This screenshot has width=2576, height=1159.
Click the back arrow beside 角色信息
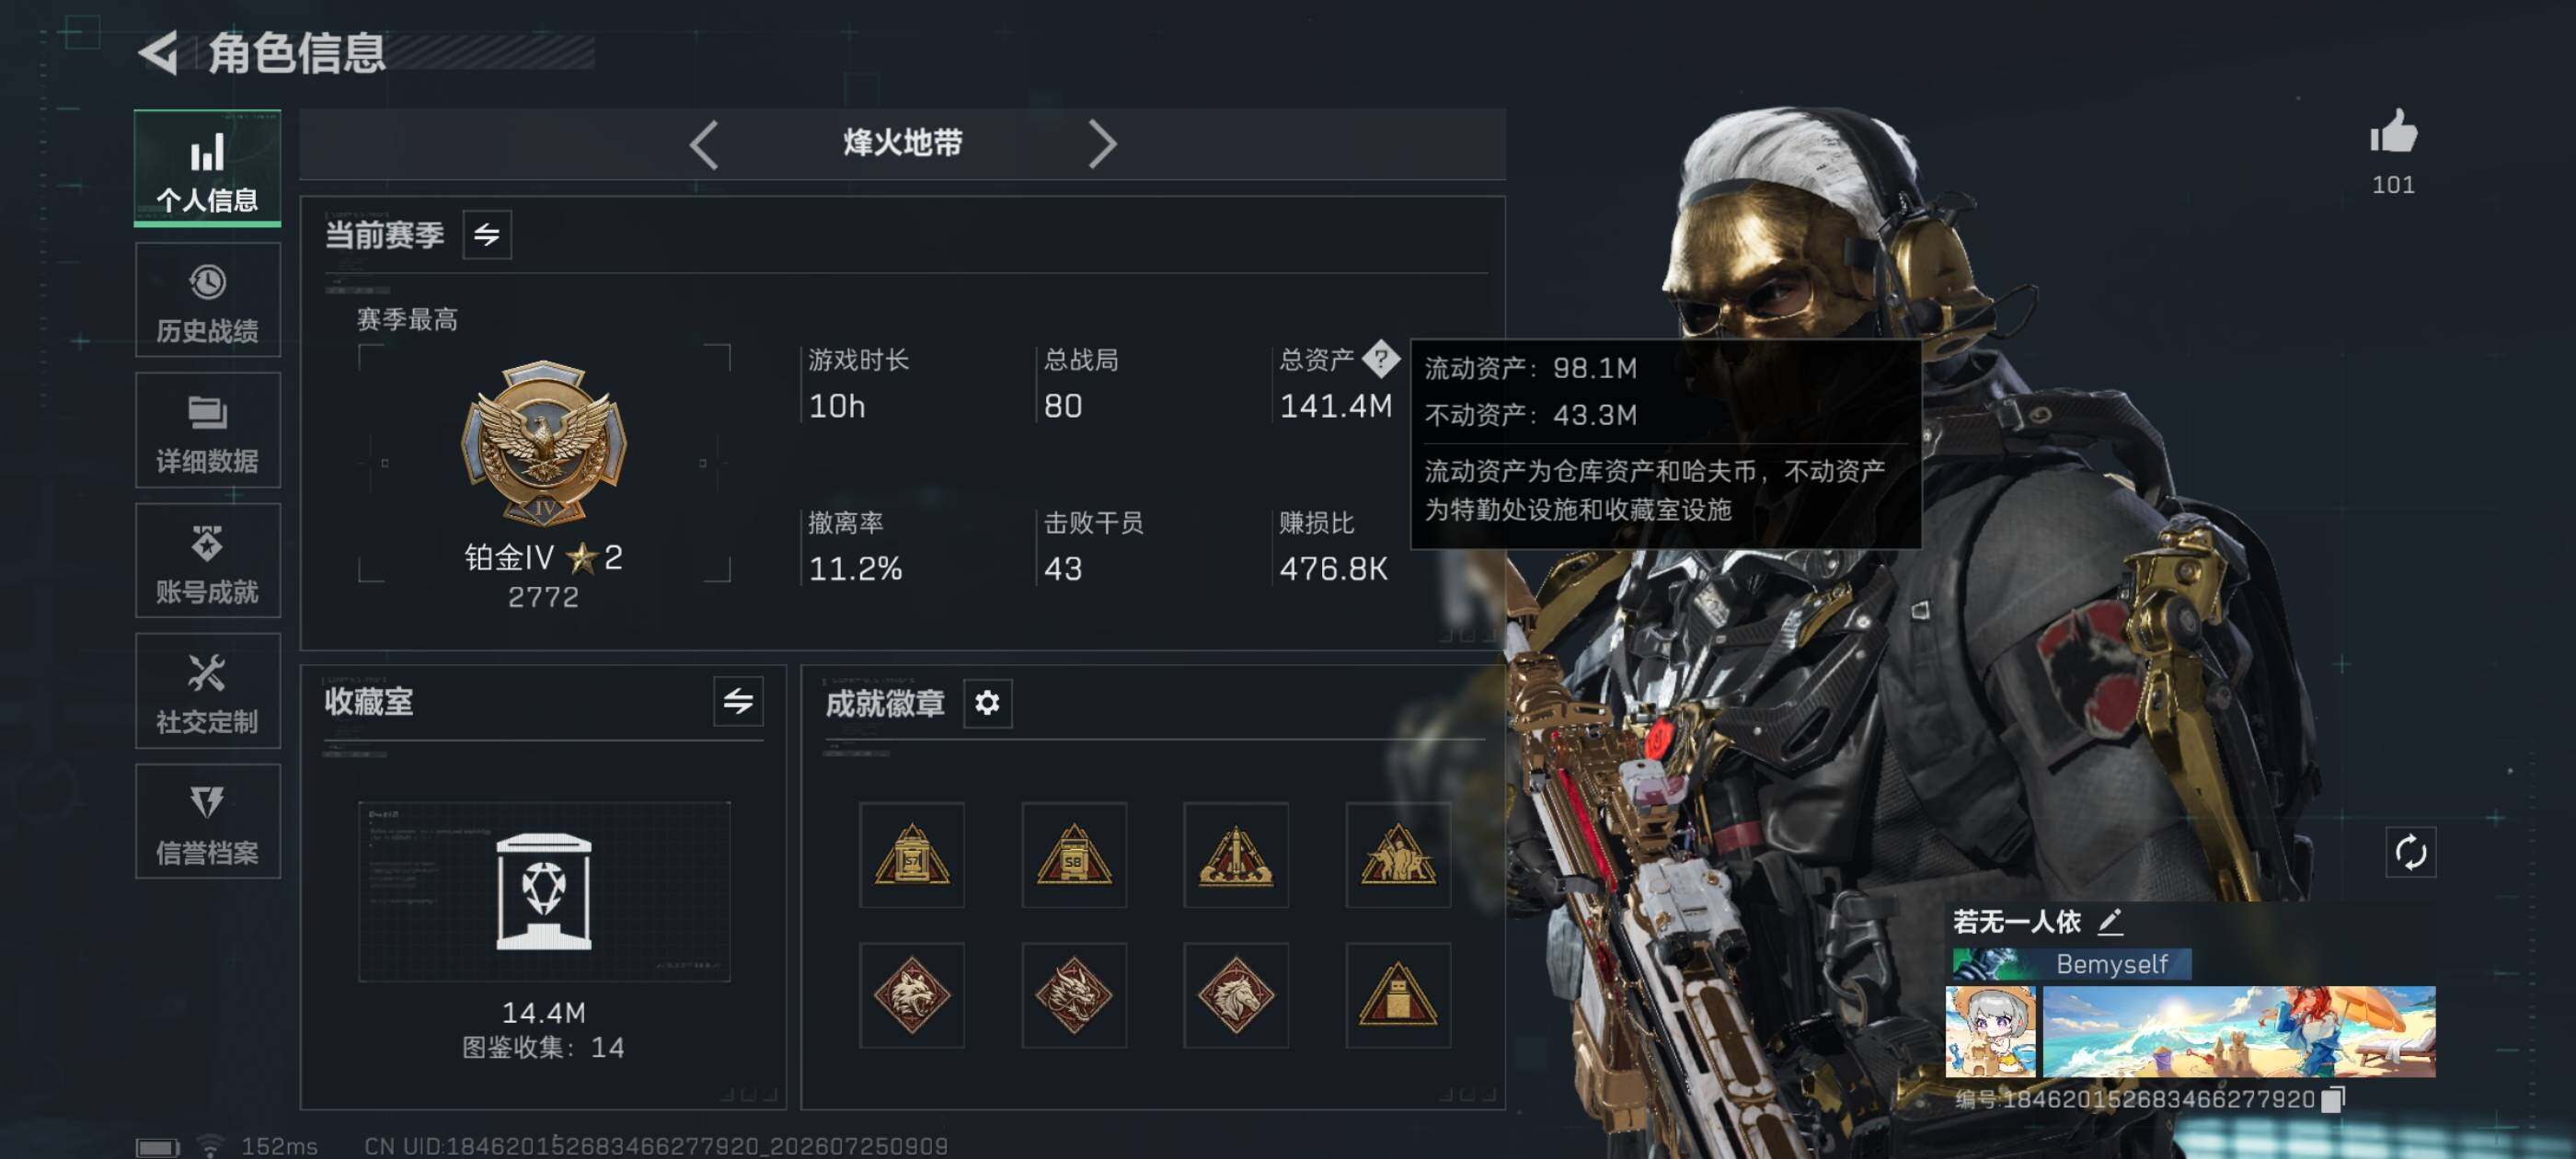tap(158, 52)
